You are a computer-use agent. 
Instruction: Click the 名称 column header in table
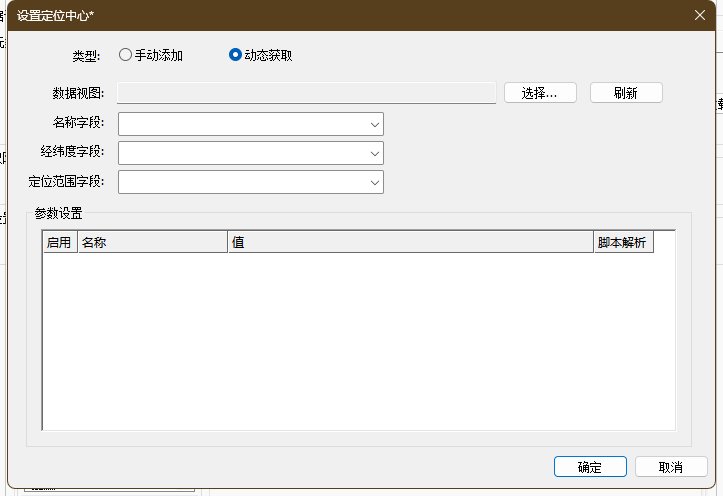152,243
